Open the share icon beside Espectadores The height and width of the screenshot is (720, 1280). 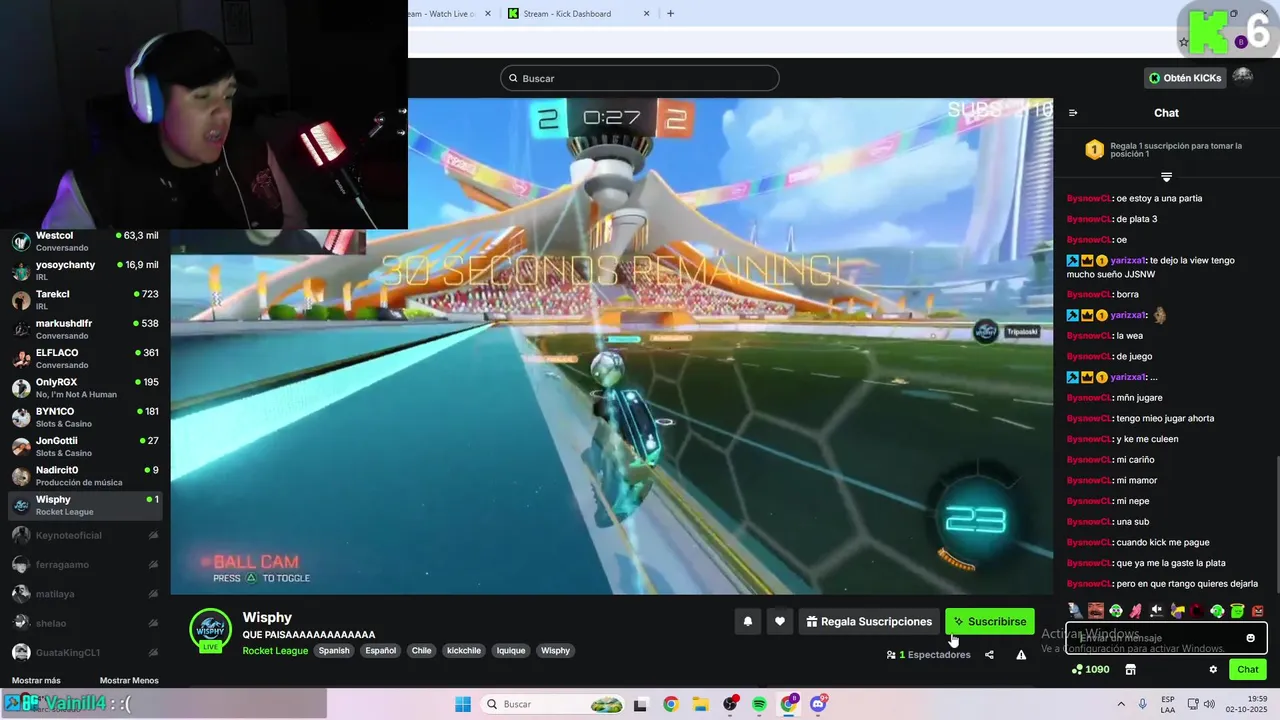point(989,655)
